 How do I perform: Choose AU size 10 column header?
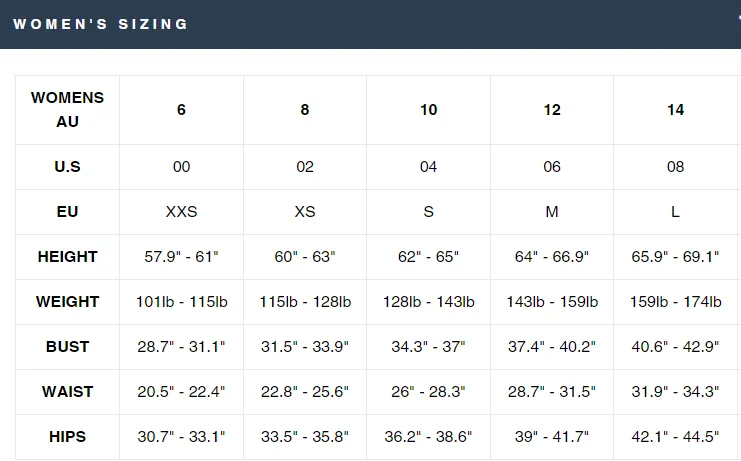coord(429,110)
